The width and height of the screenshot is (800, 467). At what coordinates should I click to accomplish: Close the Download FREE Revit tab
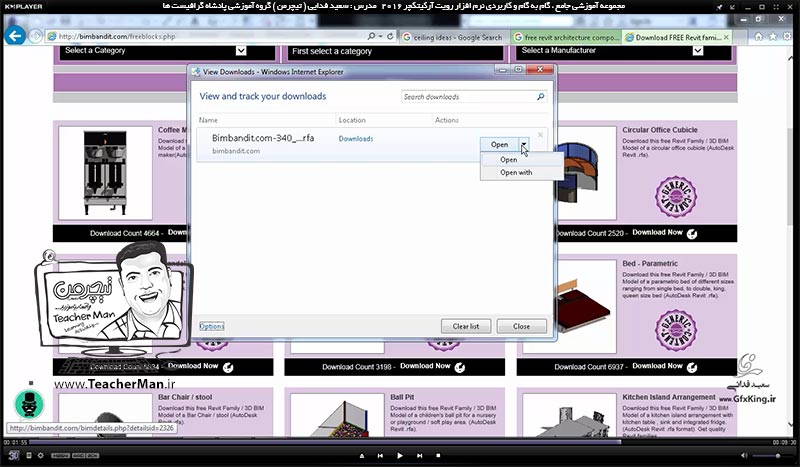pyautogui.click(x=726, y=37)
